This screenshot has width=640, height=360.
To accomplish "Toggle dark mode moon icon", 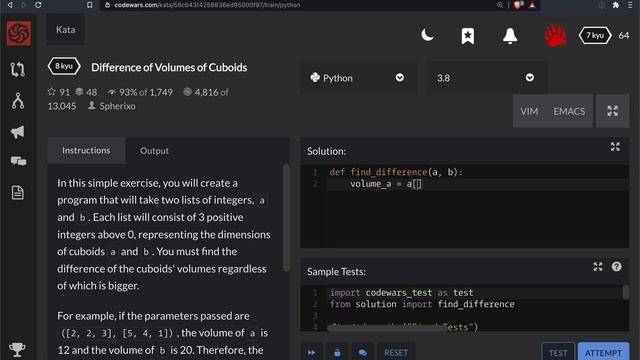I will 427,35.
